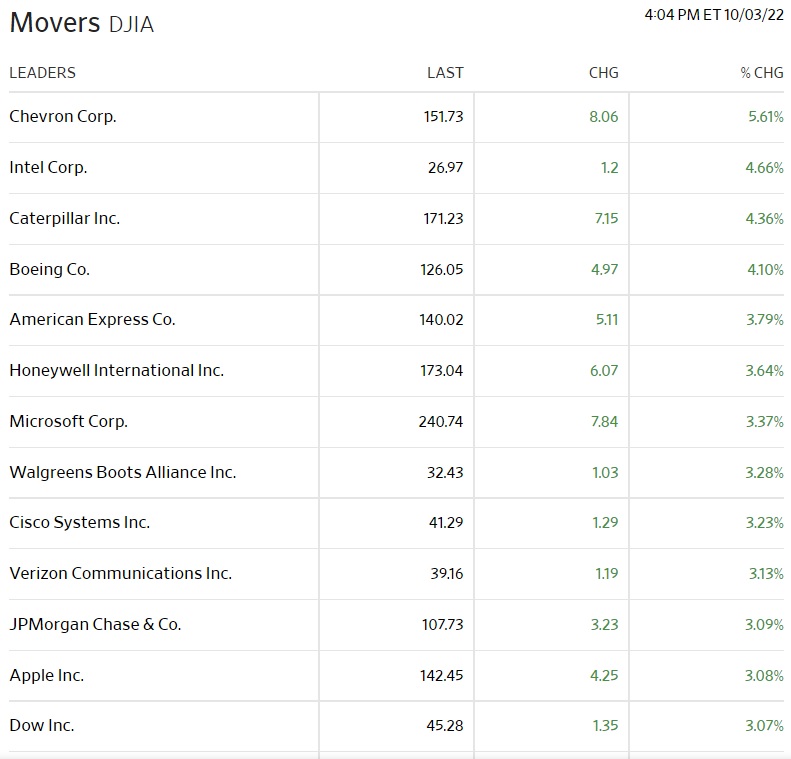Viewport: 791px width, 759px height.
Task: Click the % CHG column header
Action: (762, 73)
